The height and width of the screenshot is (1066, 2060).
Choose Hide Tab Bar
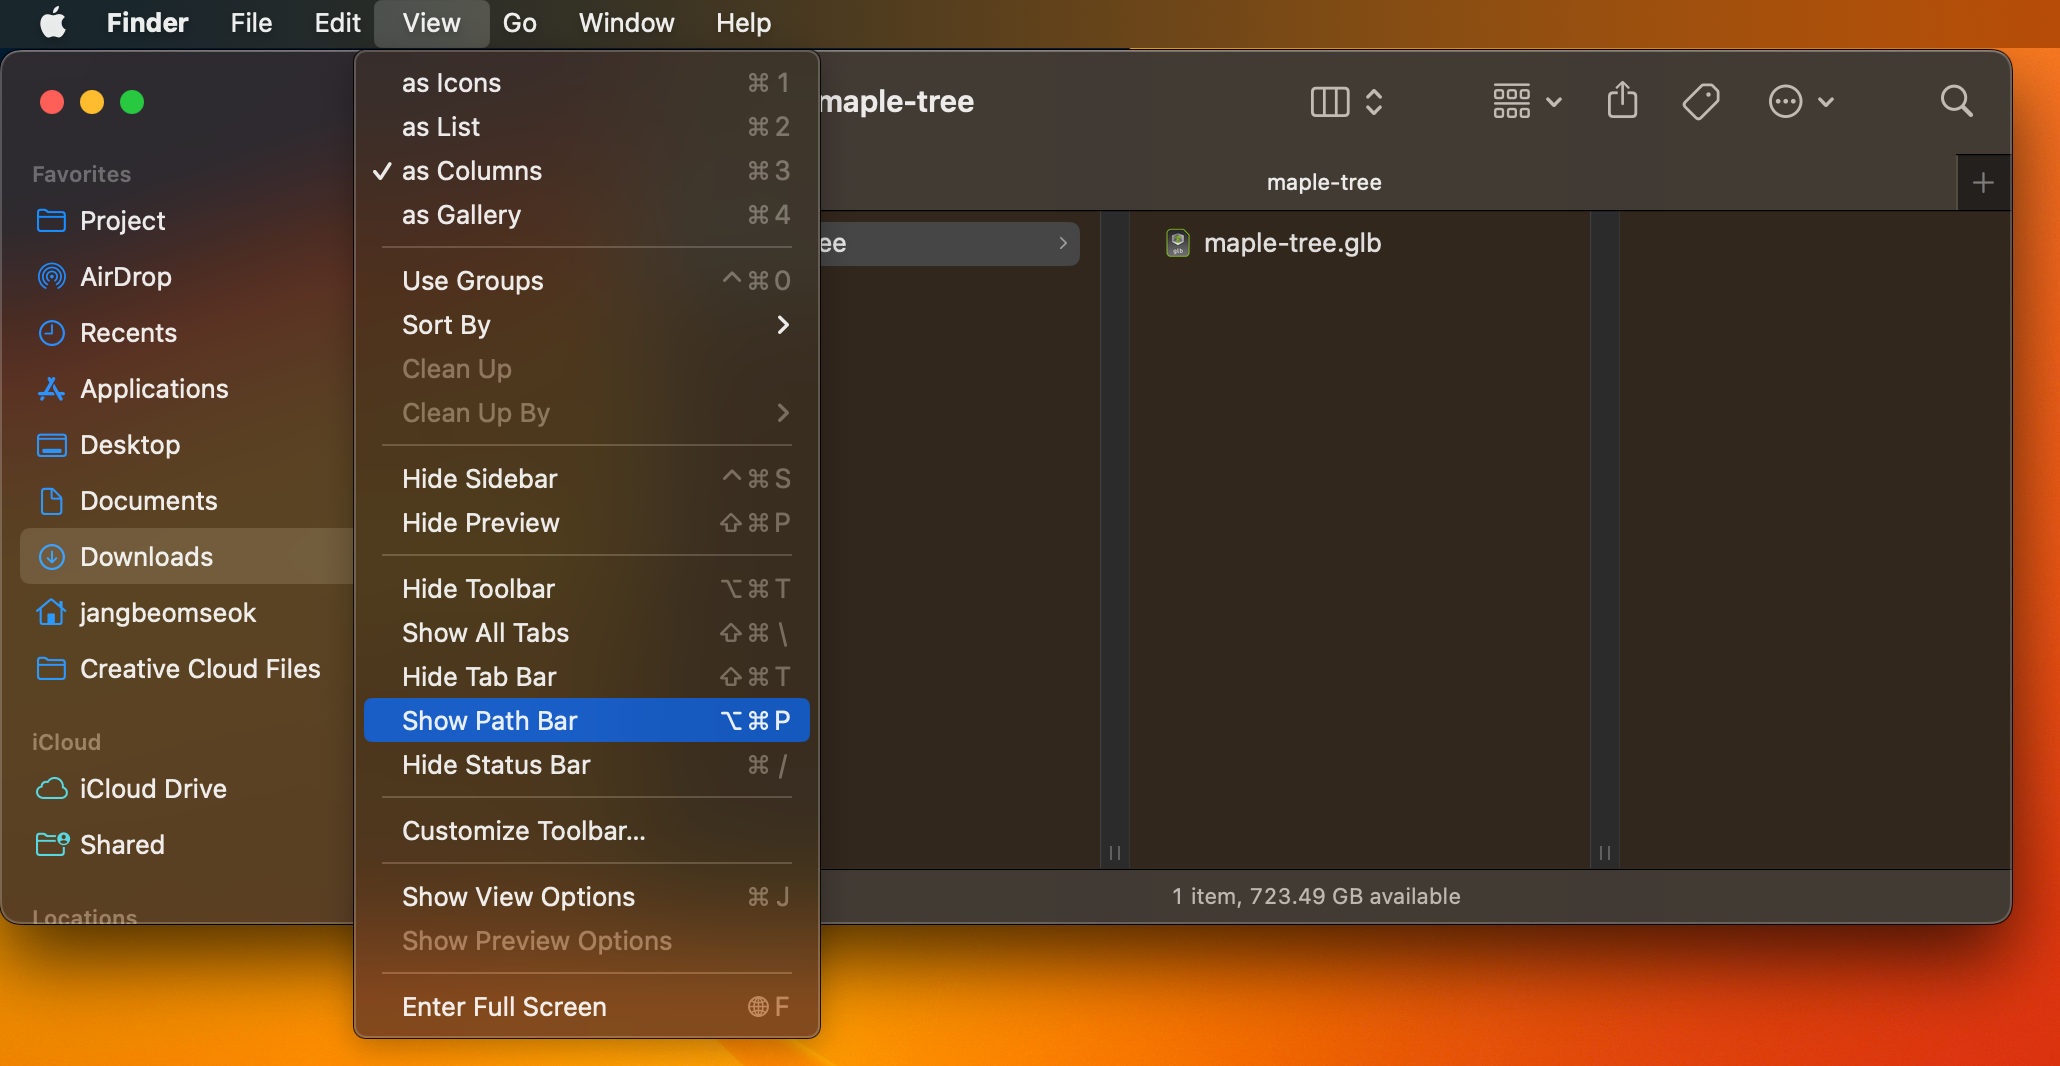pos(587,677)
